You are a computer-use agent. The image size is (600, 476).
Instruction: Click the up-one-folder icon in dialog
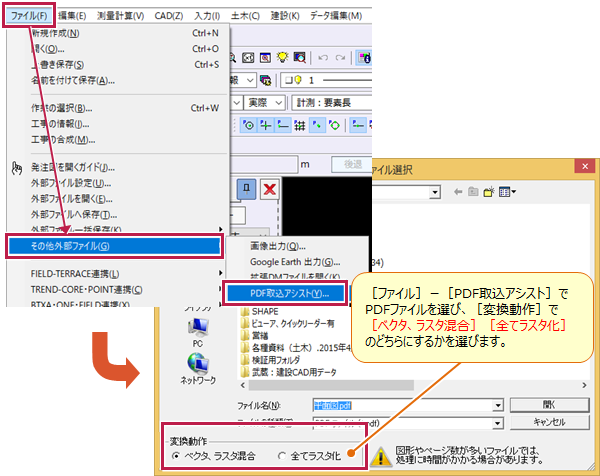click(x=473, y=192)
